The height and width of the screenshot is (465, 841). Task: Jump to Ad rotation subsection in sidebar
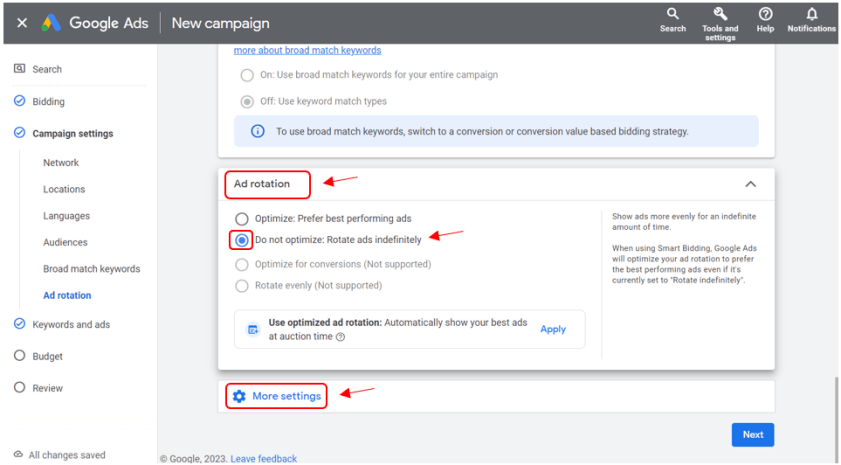coord(67,296)
